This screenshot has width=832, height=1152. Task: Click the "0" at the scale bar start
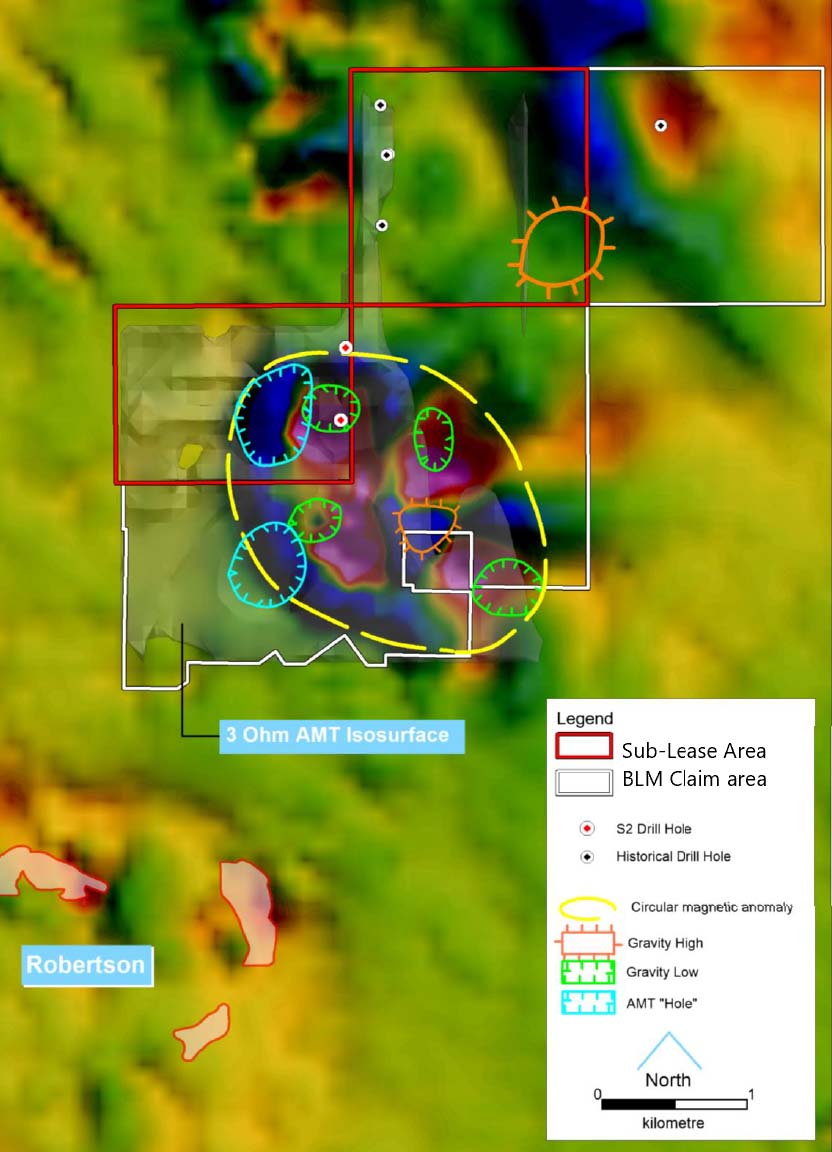coord(598,1094)
